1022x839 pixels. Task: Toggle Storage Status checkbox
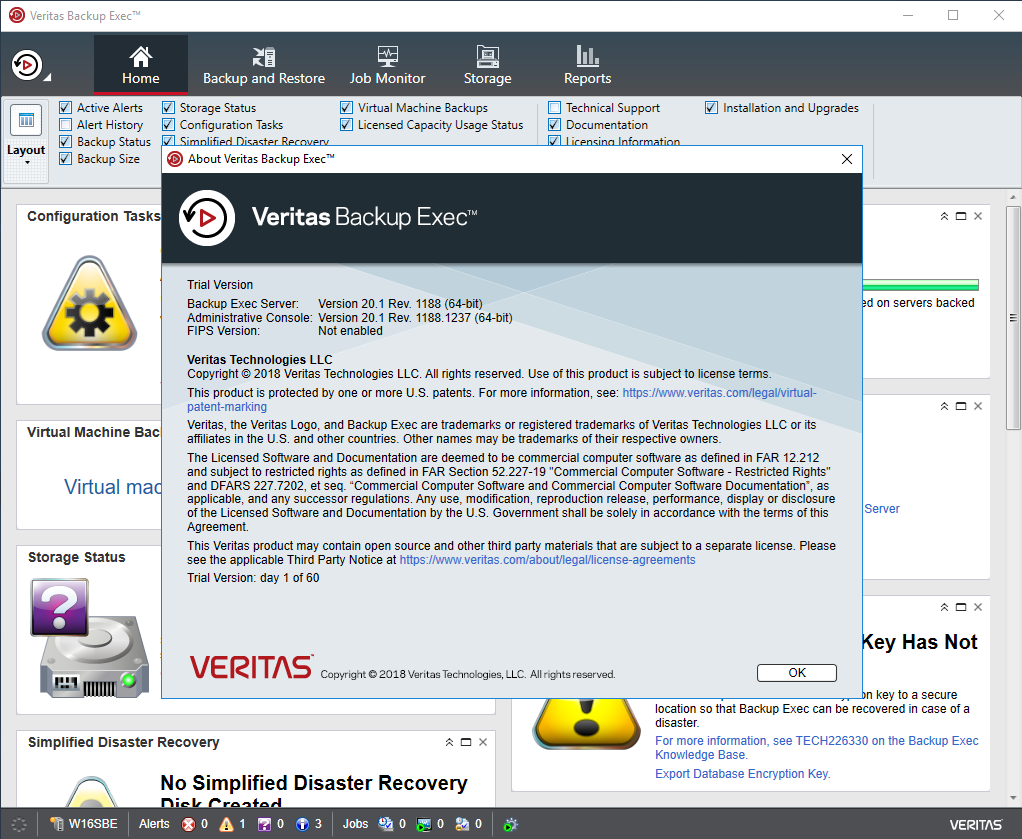click(168, 108)
